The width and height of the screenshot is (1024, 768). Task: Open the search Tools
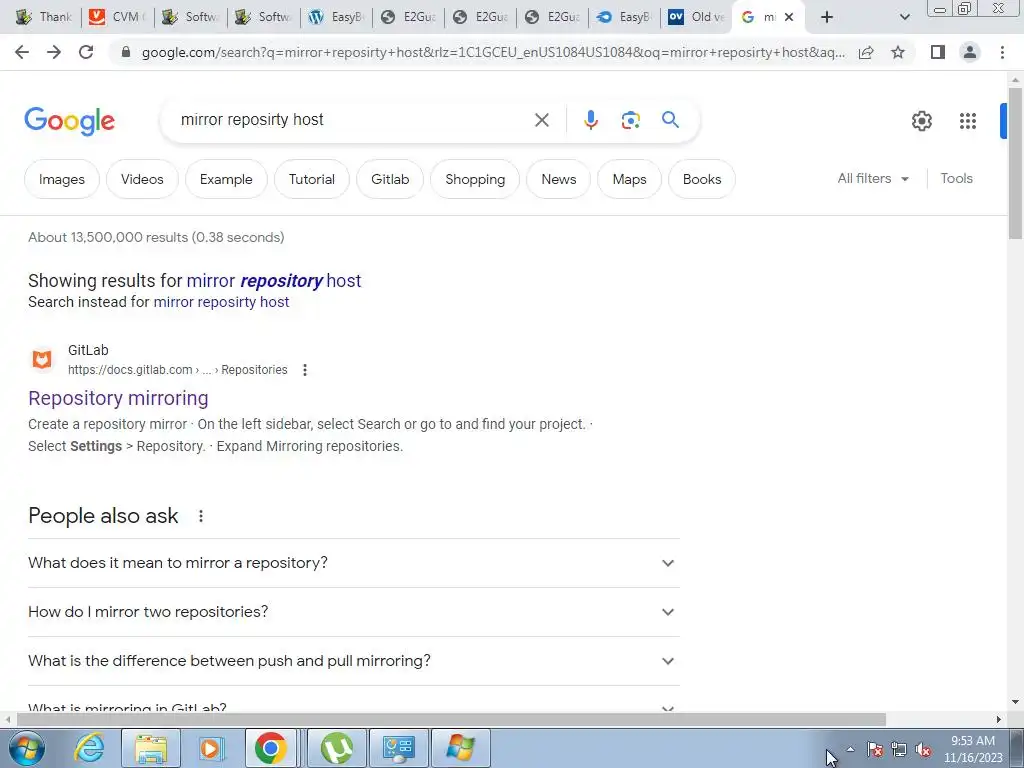pos(956,178)
